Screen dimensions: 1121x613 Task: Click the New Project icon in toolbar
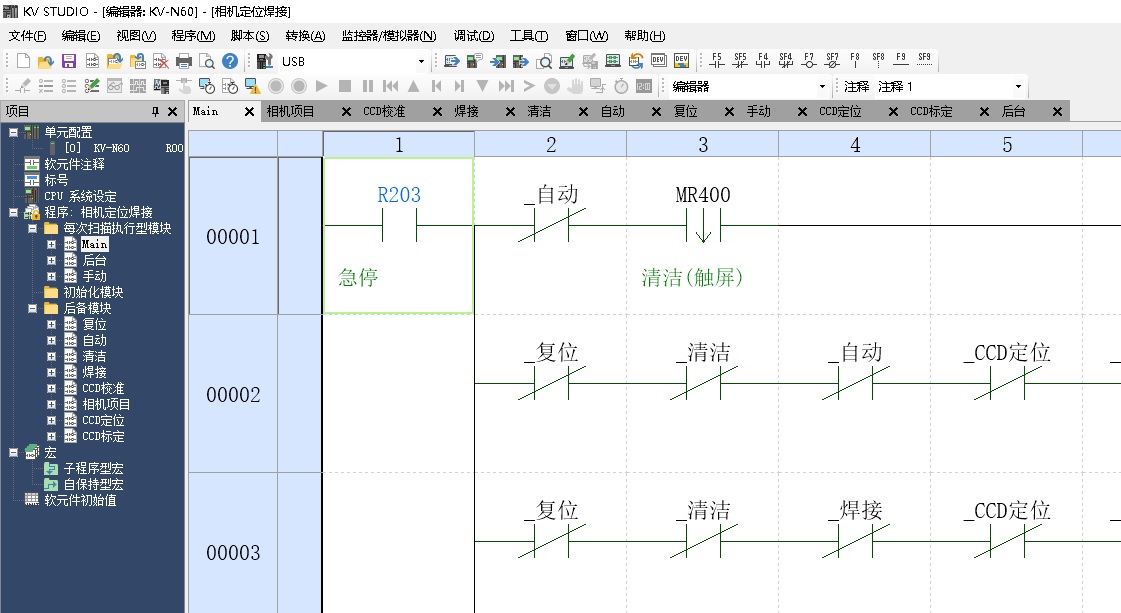coord(23,61)
